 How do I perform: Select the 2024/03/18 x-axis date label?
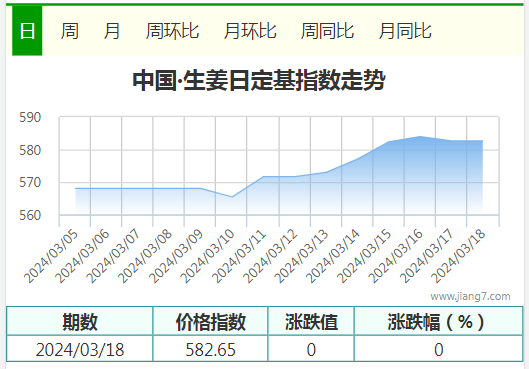458,256
